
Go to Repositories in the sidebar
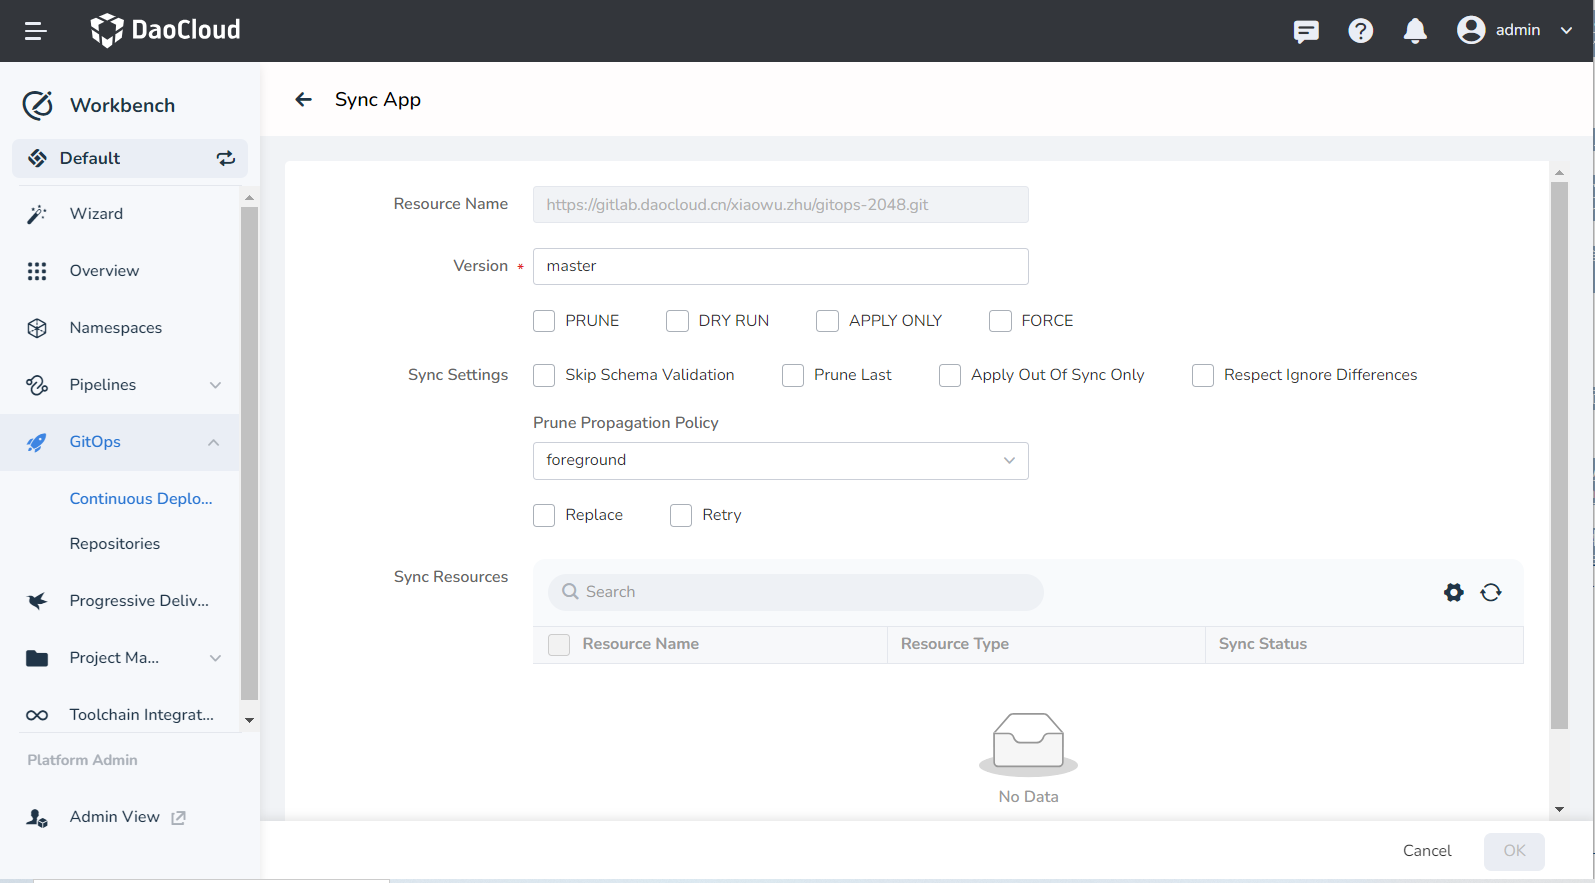(115, 544)
